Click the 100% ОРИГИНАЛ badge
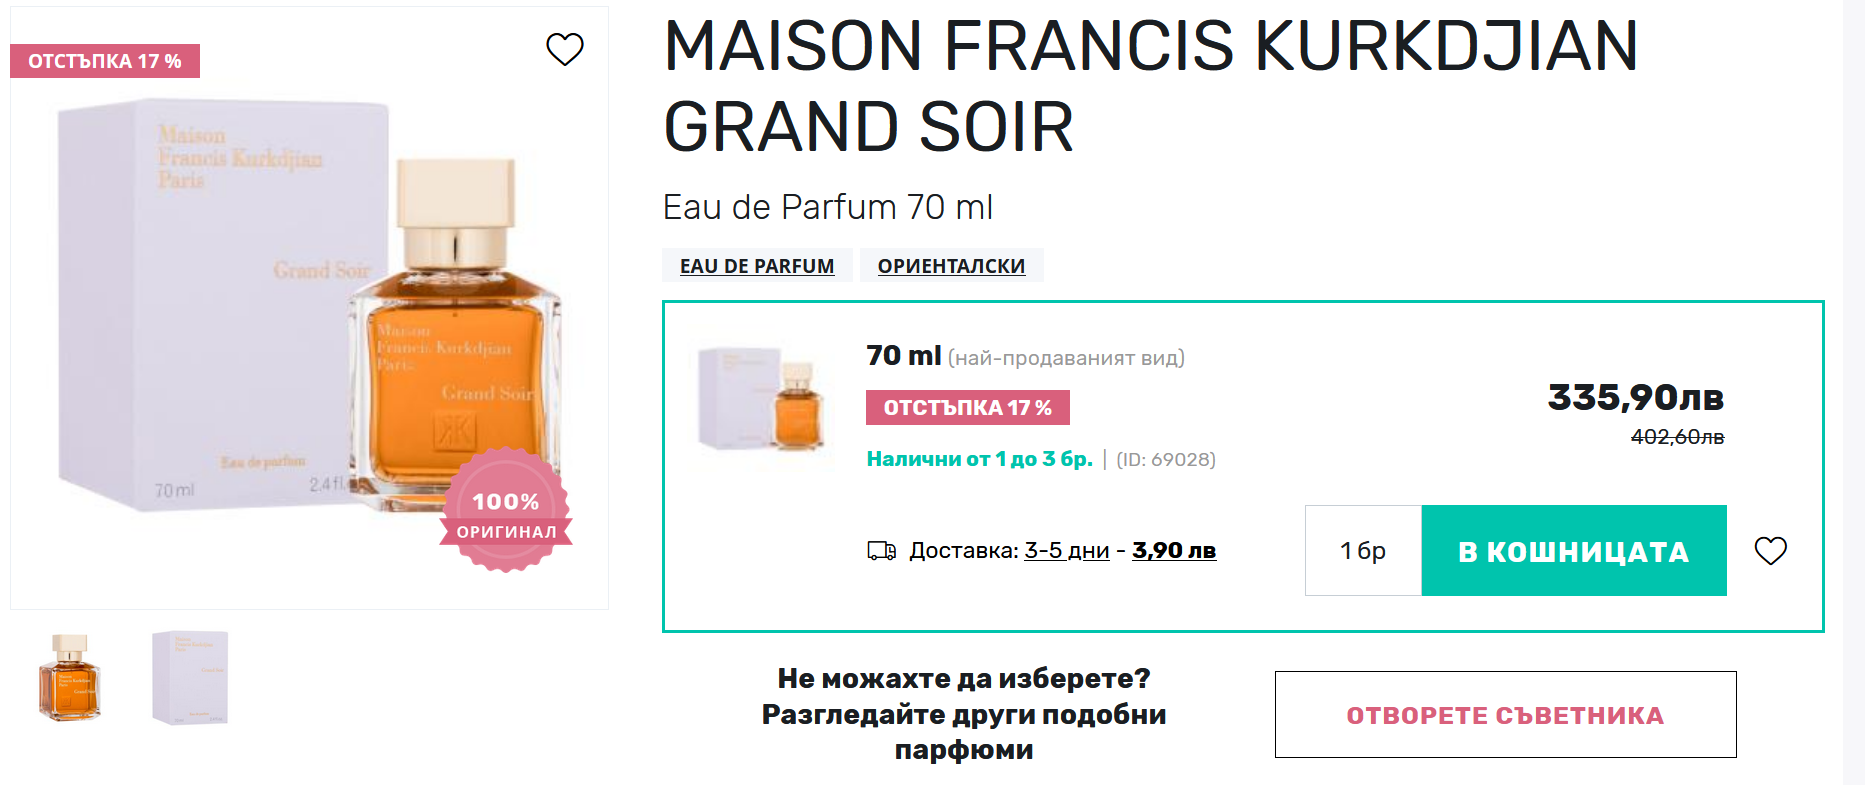Image resolution: width=1865 pixels, height=785 pixels. pos(506,511)
